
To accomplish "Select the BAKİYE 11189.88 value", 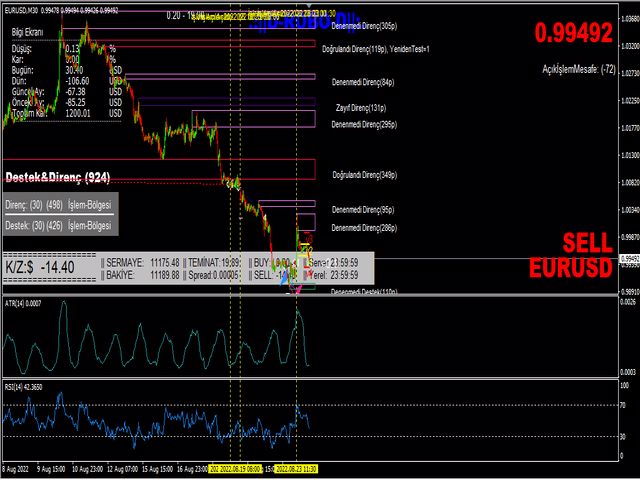I will click(164, 275).
